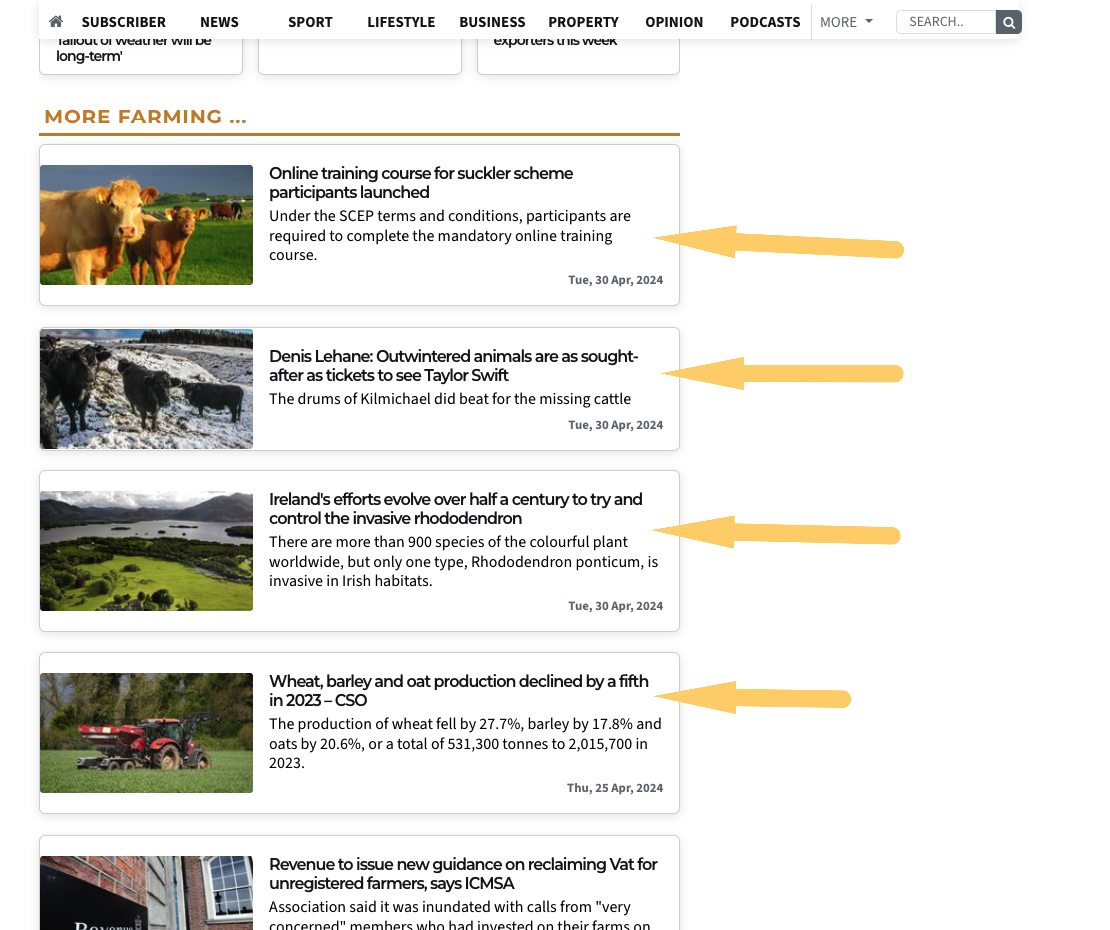Open invasive rhododendron article headline
The width and height of the screenshot is (1110, 930).
point(455,509)
